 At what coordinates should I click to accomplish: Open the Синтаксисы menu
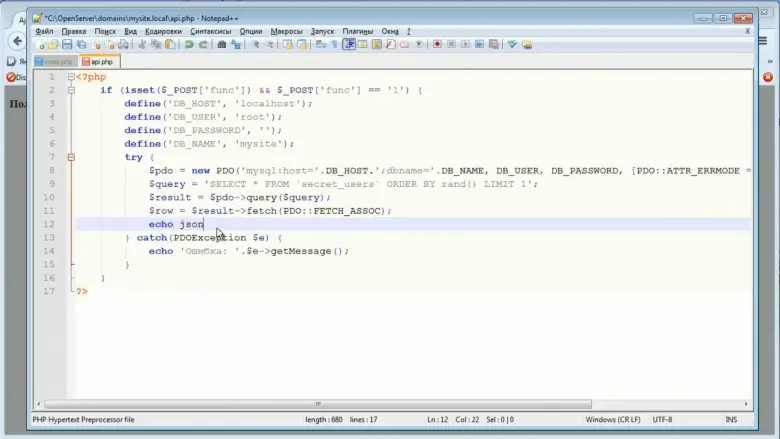[210, 31]
